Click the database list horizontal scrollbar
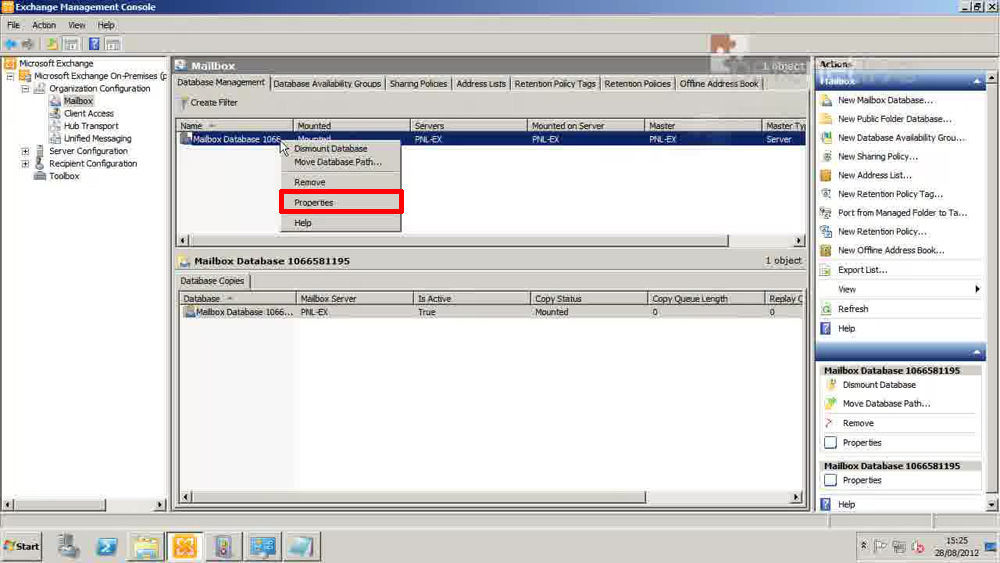The image size is (1000, 563). coord(459,240)
